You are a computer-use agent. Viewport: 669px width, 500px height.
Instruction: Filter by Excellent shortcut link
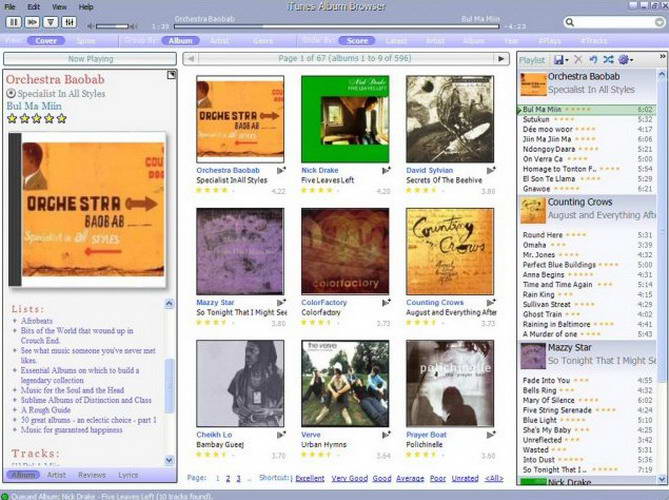[310, 478]
